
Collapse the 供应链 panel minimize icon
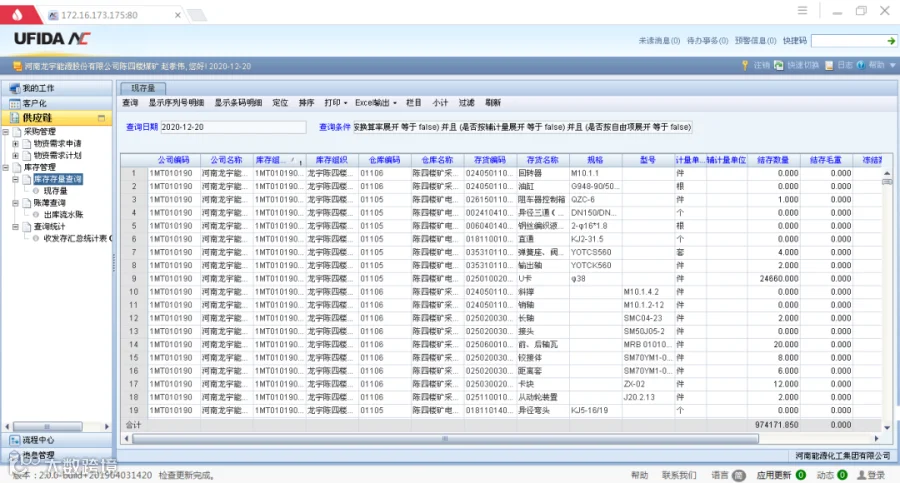click(x=102, y=118)
